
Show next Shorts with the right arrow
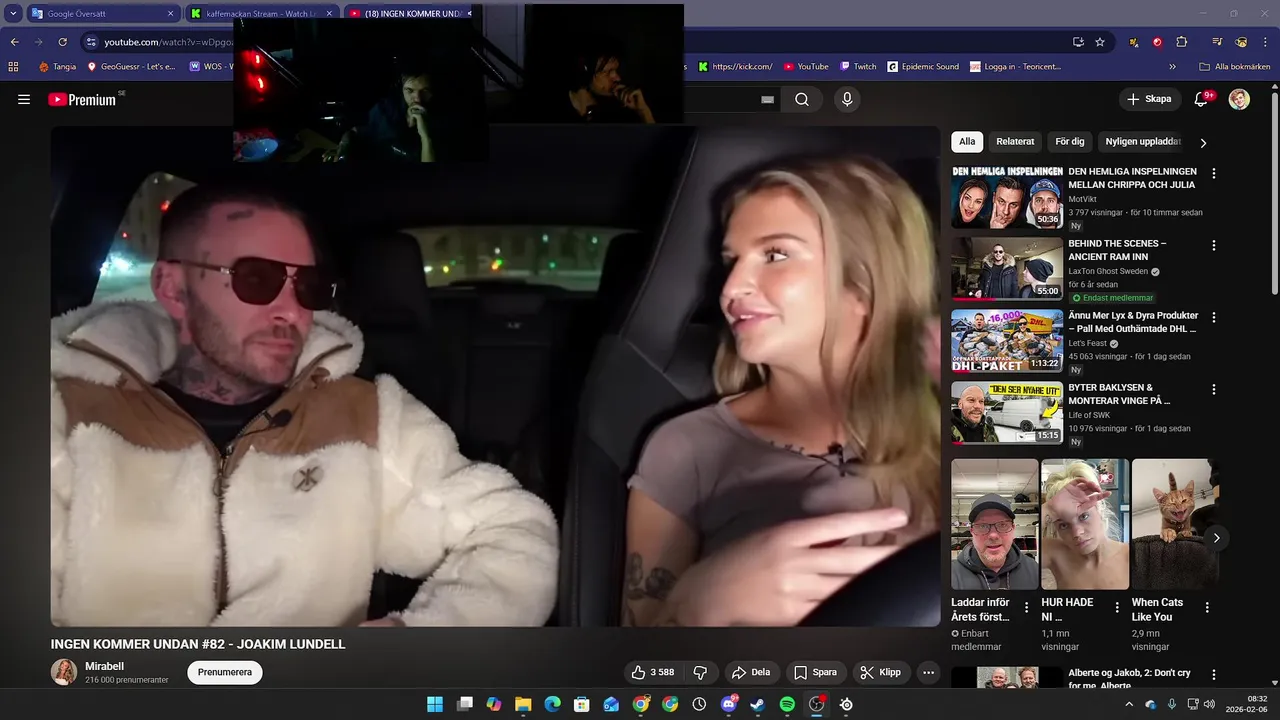tap(1216, 538)
